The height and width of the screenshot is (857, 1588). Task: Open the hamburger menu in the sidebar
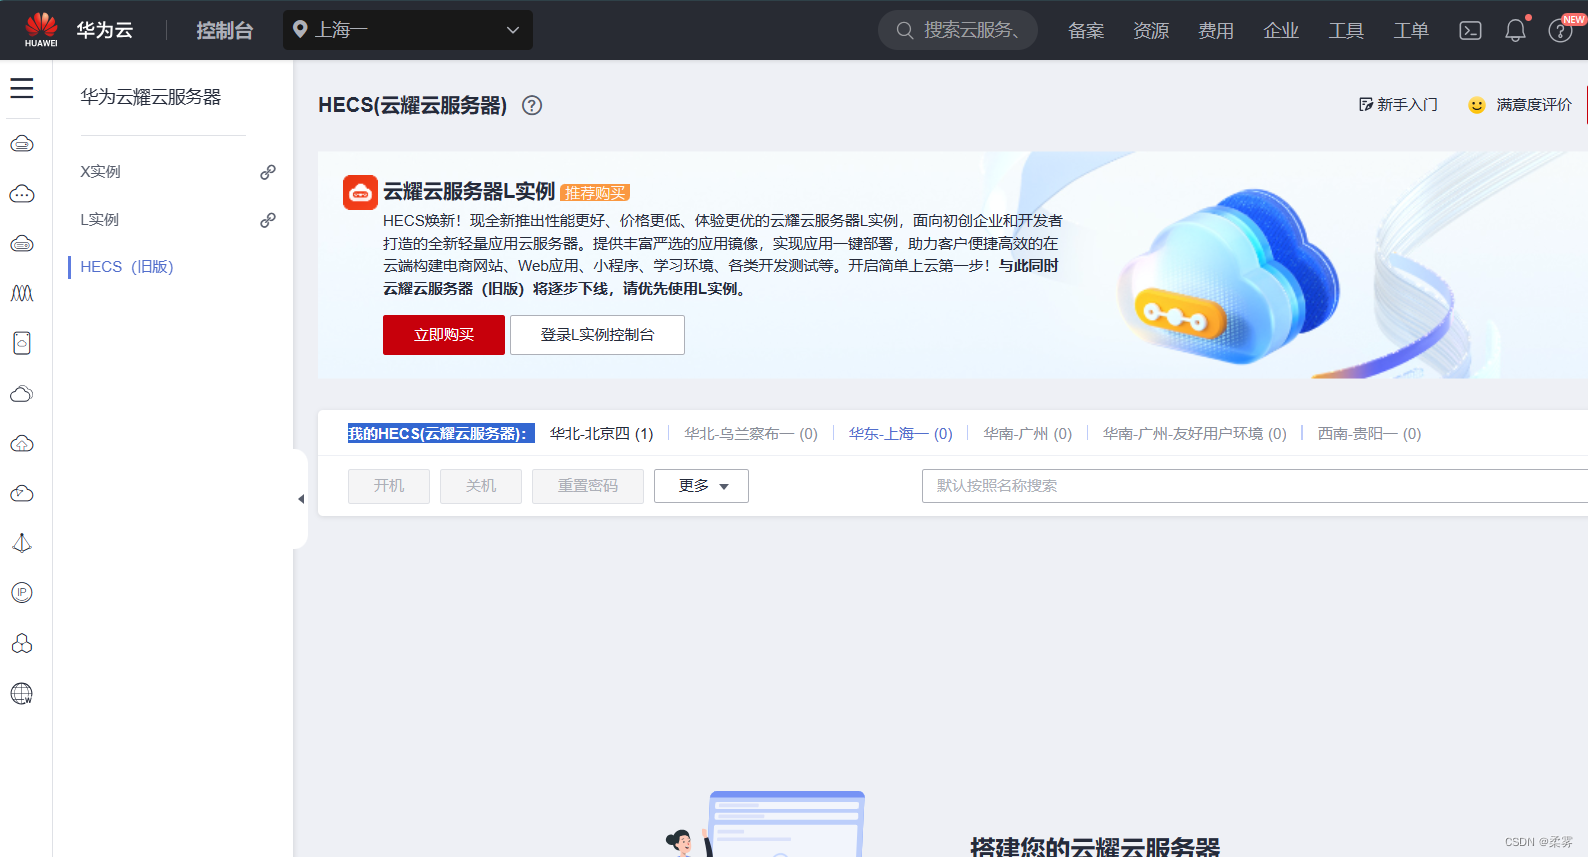coord(22,89)
